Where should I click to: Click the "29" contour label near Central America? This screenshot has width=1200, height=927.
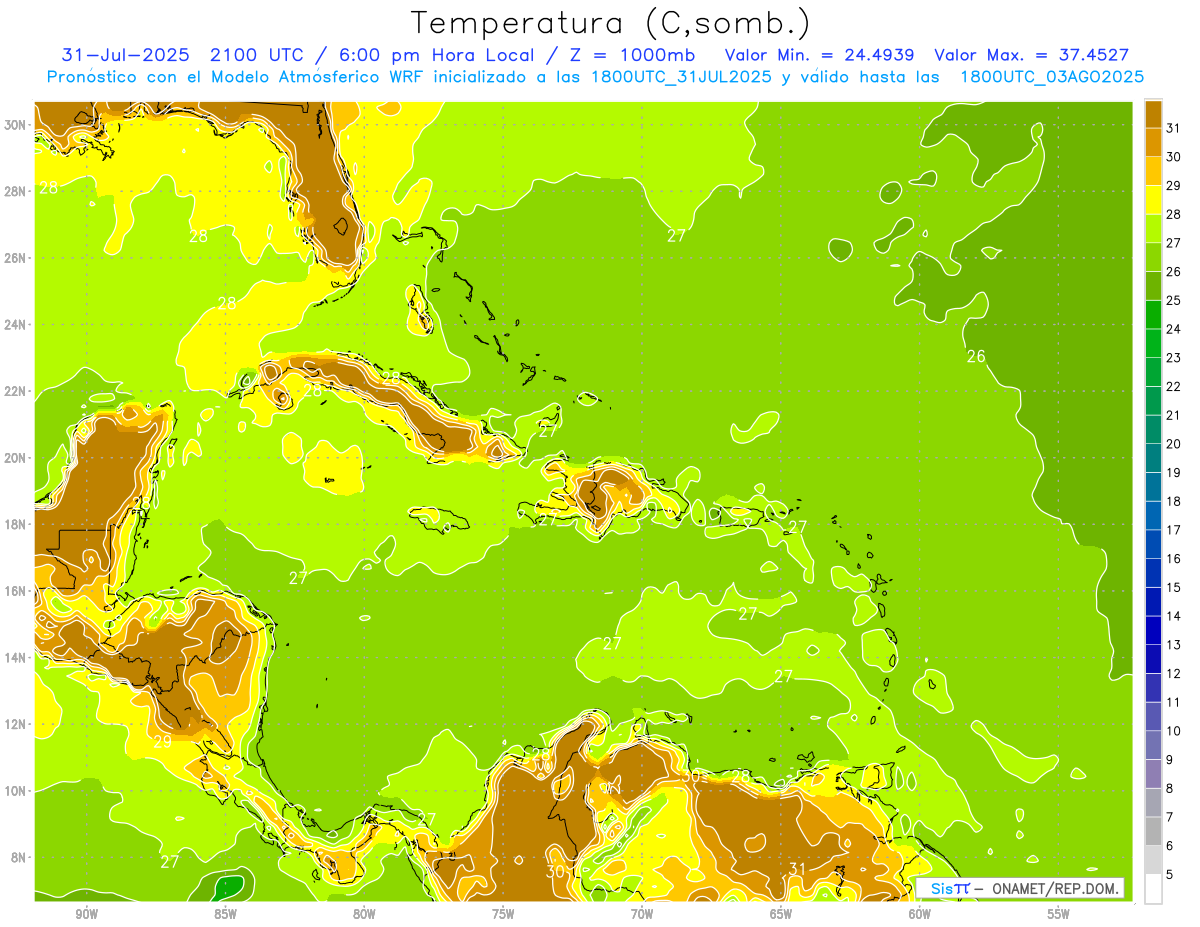(162, 742)
